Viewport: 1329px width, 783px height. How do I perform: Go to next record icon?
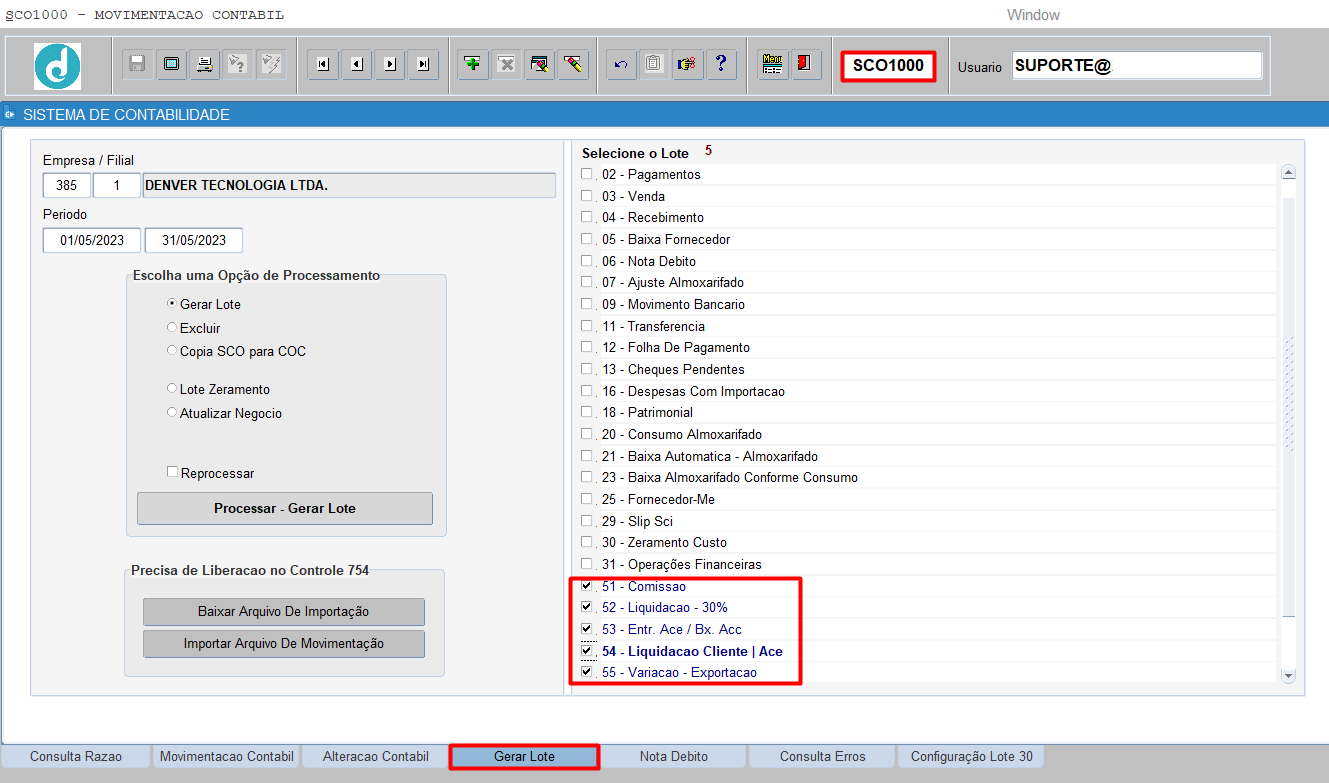(x=390, y=64)
